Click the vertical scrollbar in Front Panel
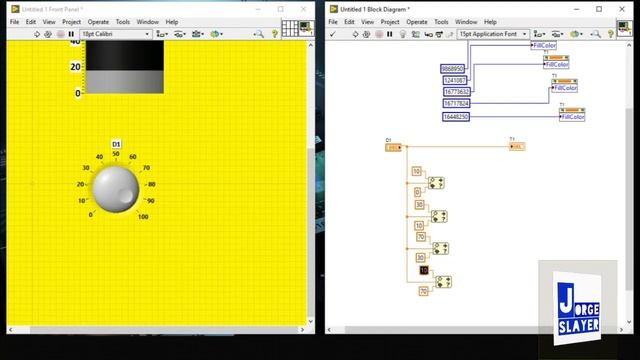 tap(311, 182)
